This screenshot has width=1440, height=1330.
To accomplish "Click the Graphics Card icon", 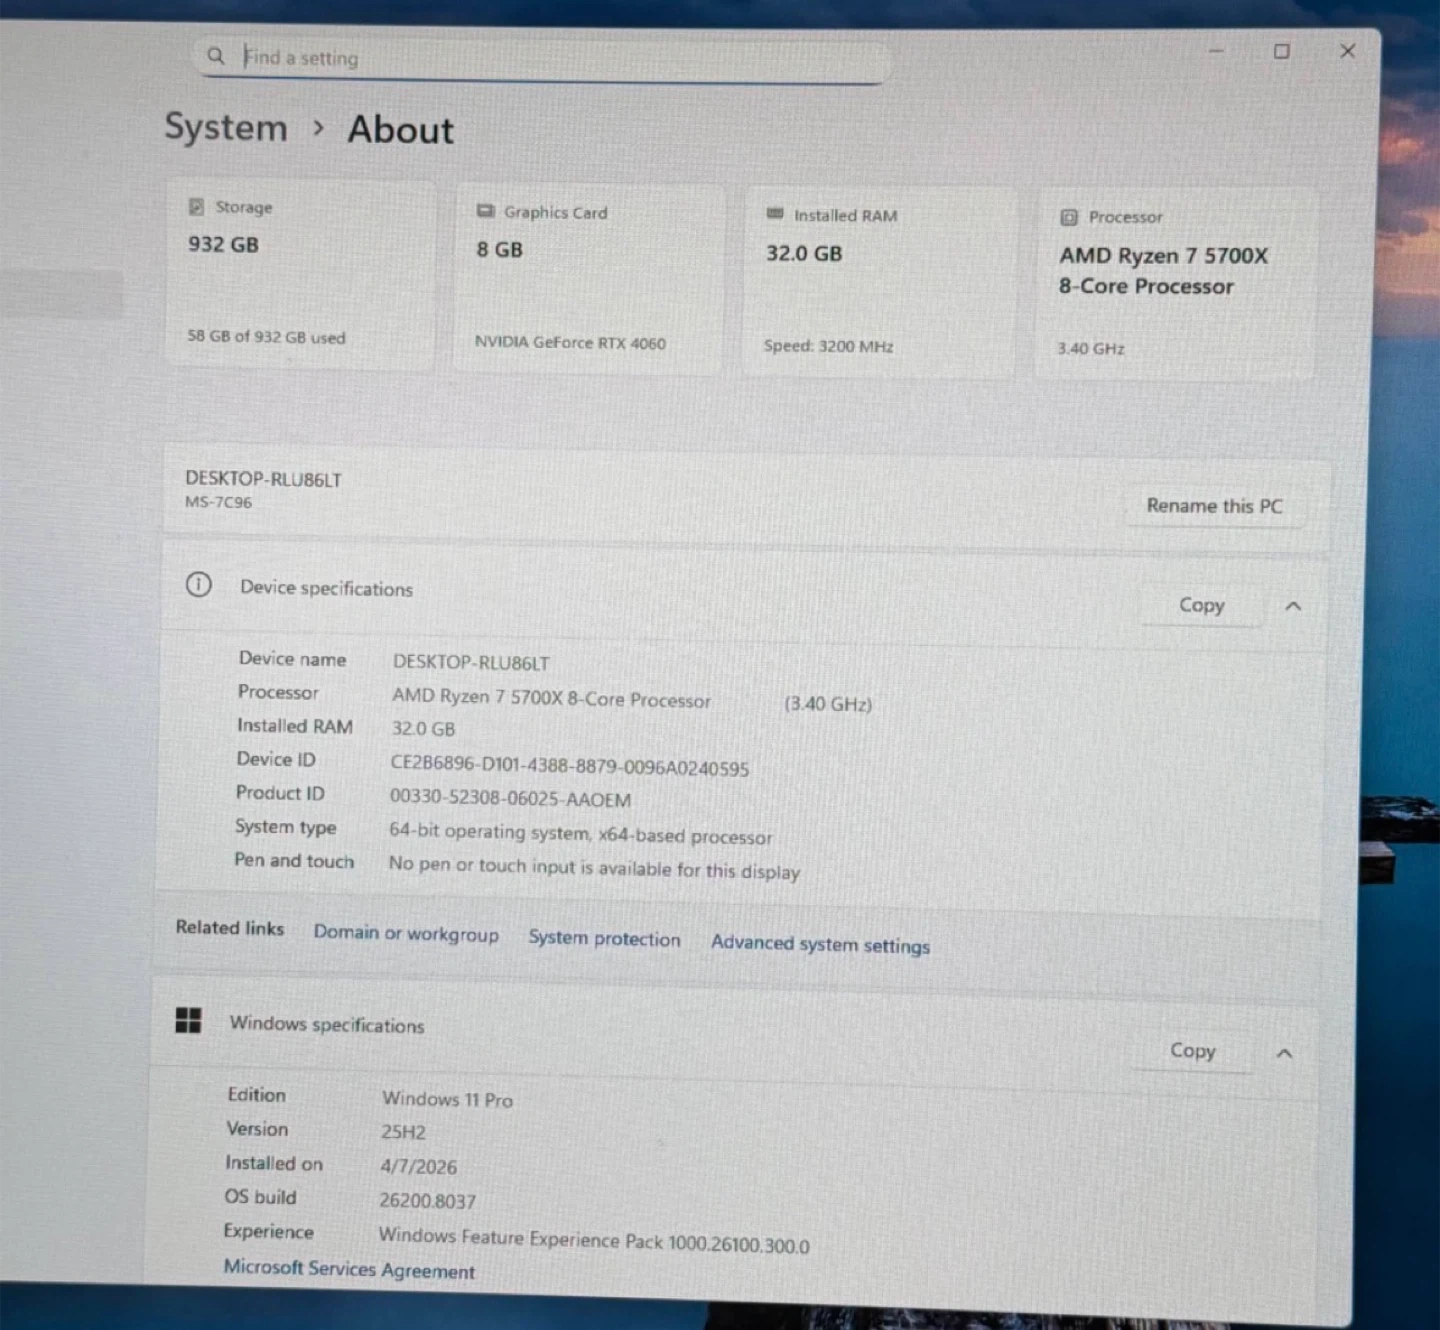I will point(486,212).
